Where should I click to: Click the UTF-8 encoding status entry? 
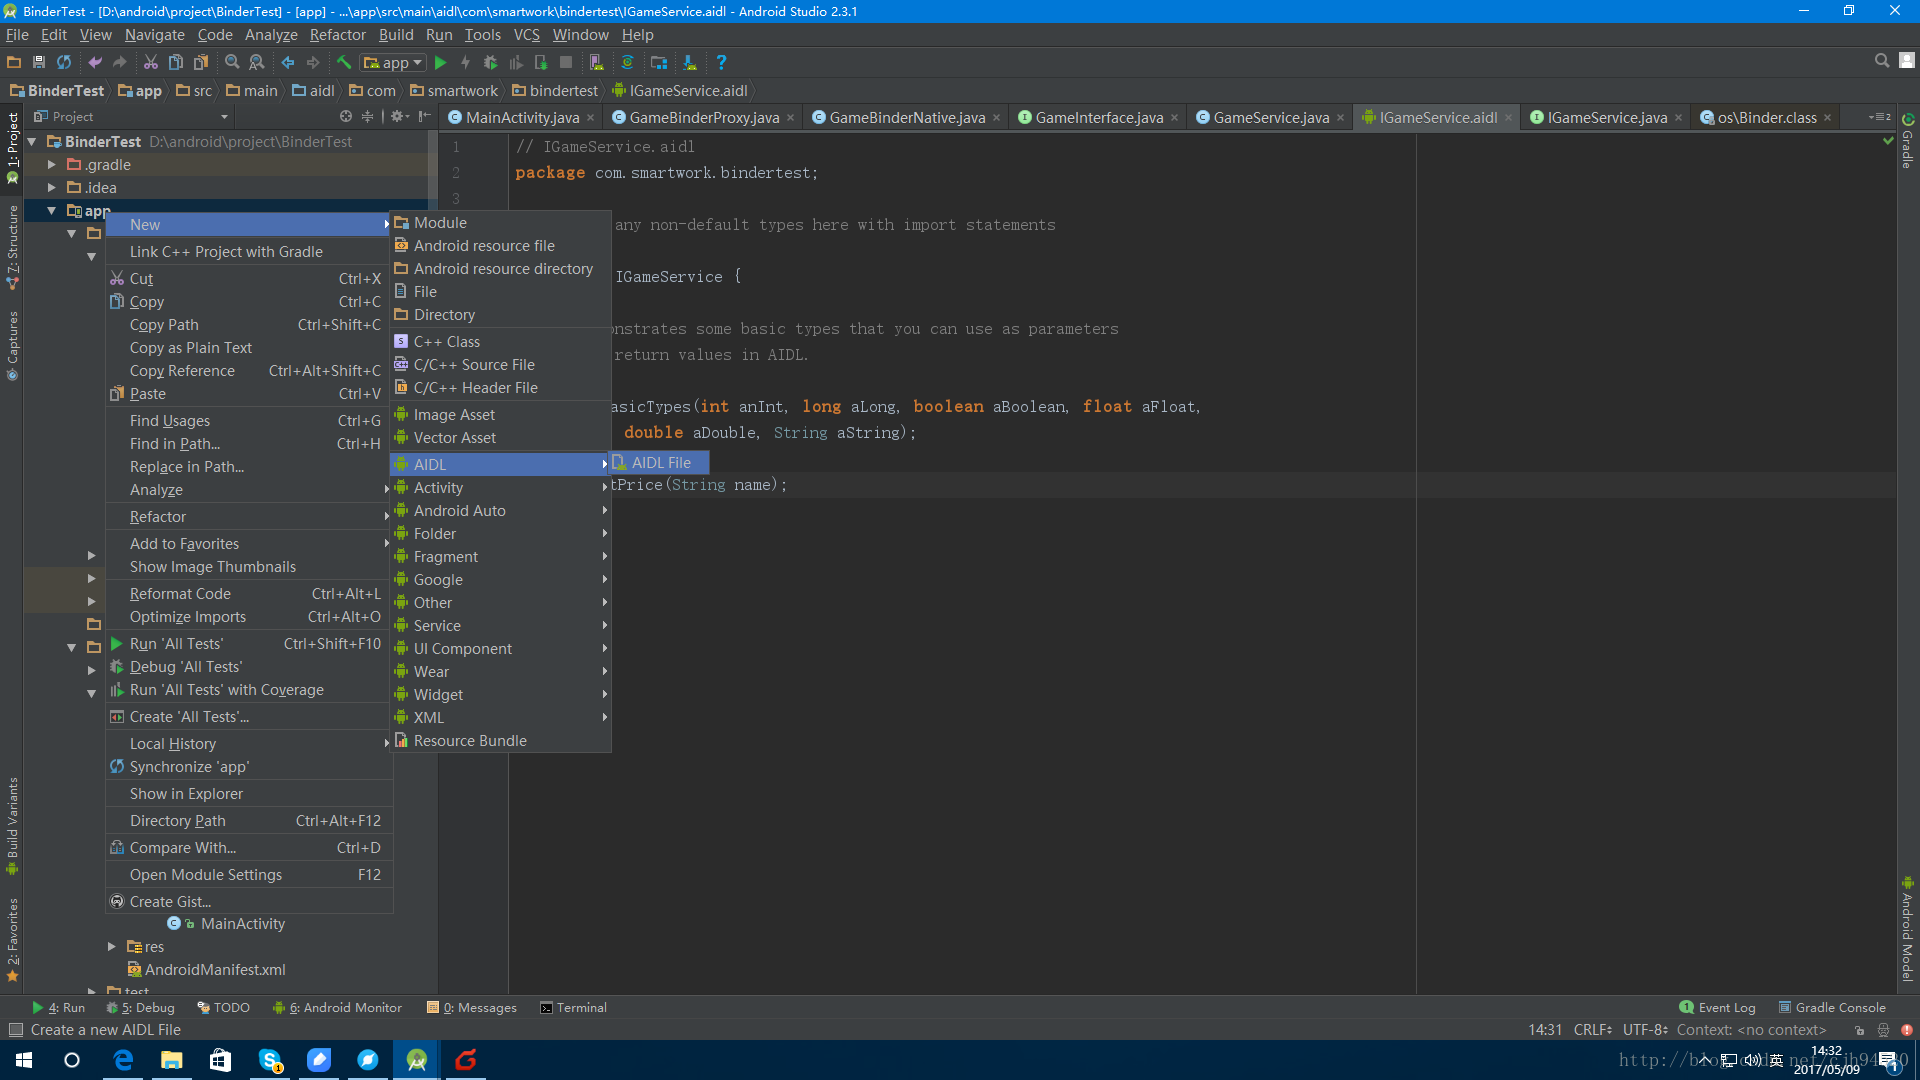tap(1645, 1030)
